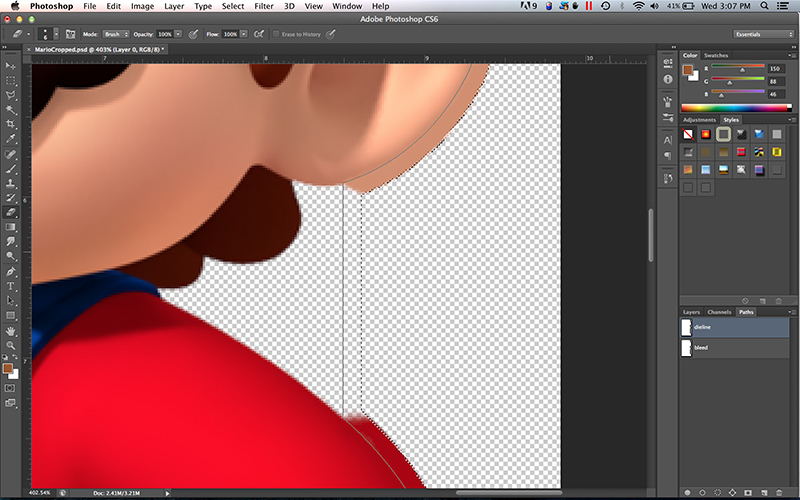This screenshot has height=500, width=800.
Task: Create new path
Action: 764,492
